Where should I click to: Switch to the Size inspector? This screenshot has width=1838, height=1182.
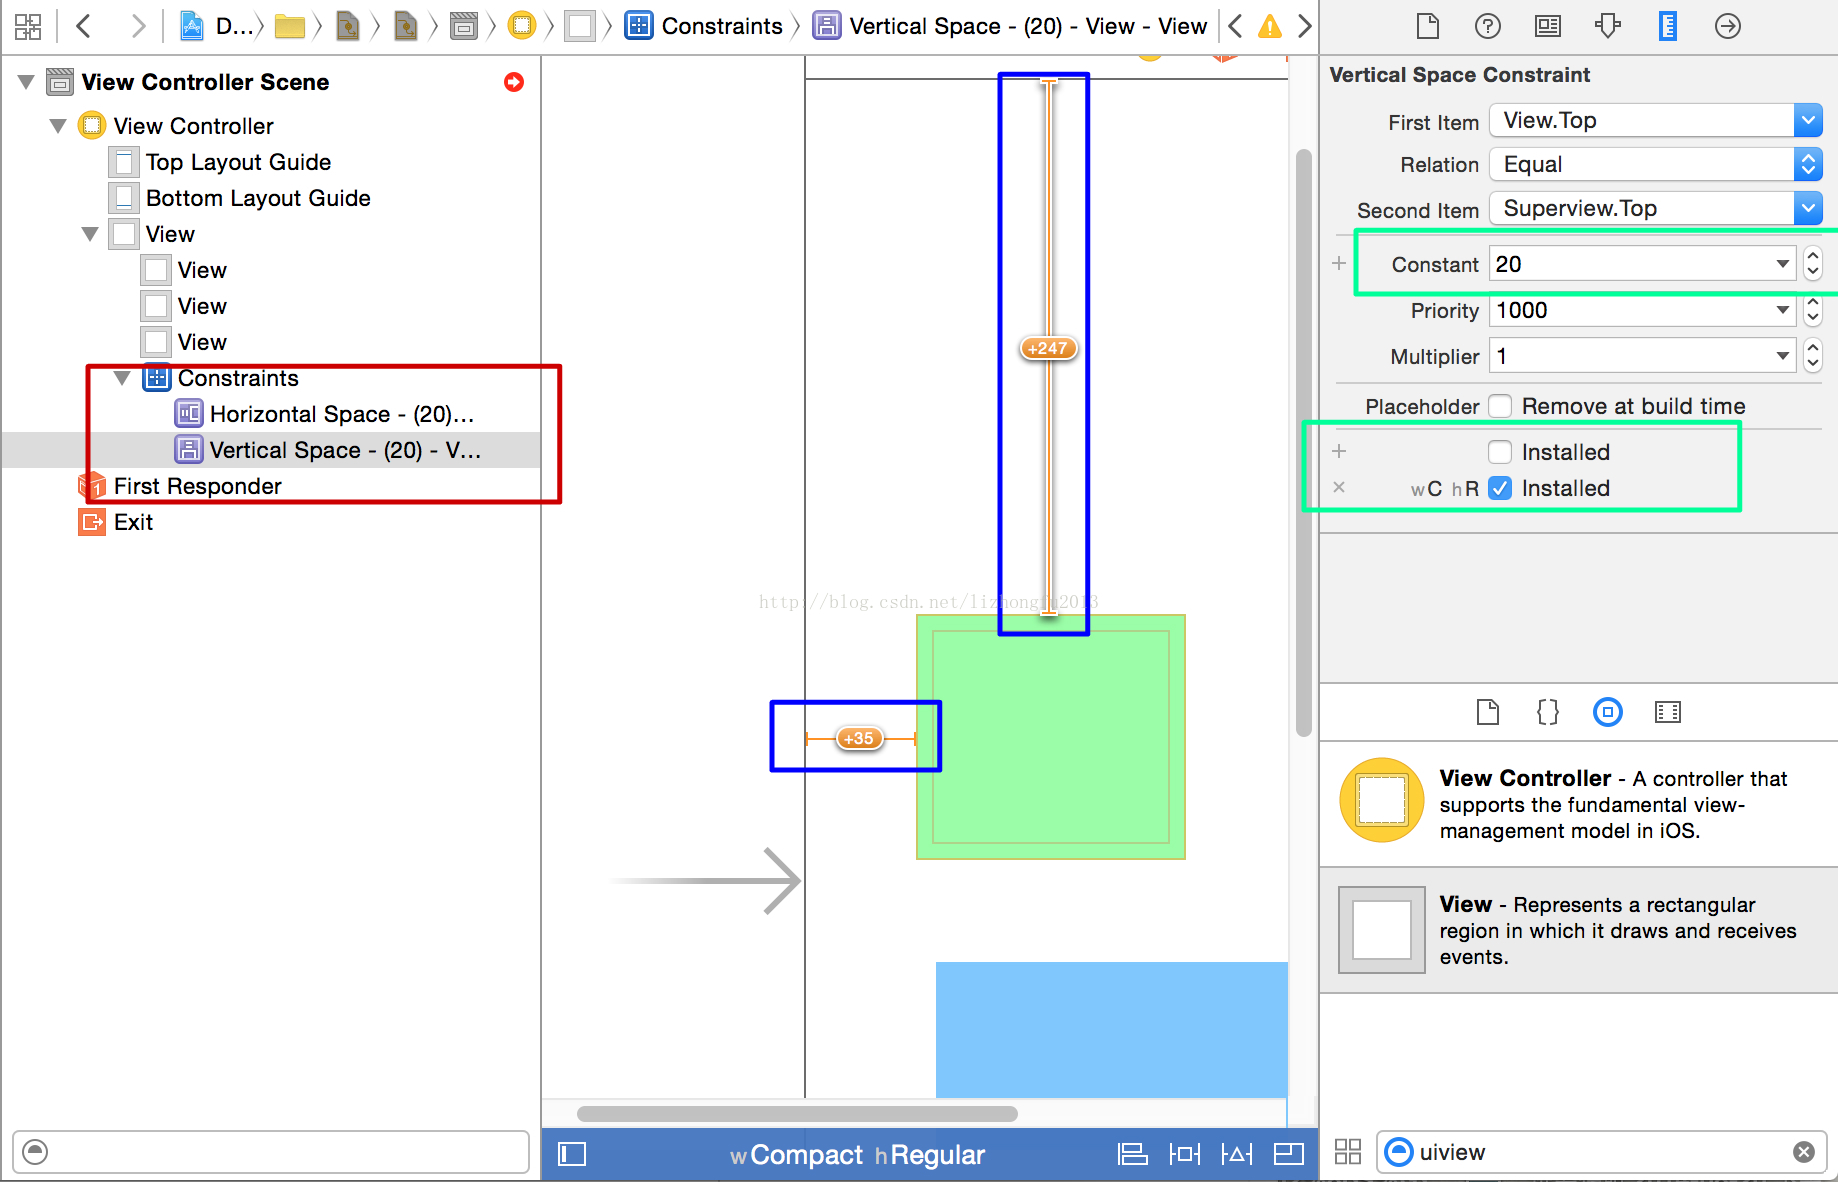[1668, 26]
